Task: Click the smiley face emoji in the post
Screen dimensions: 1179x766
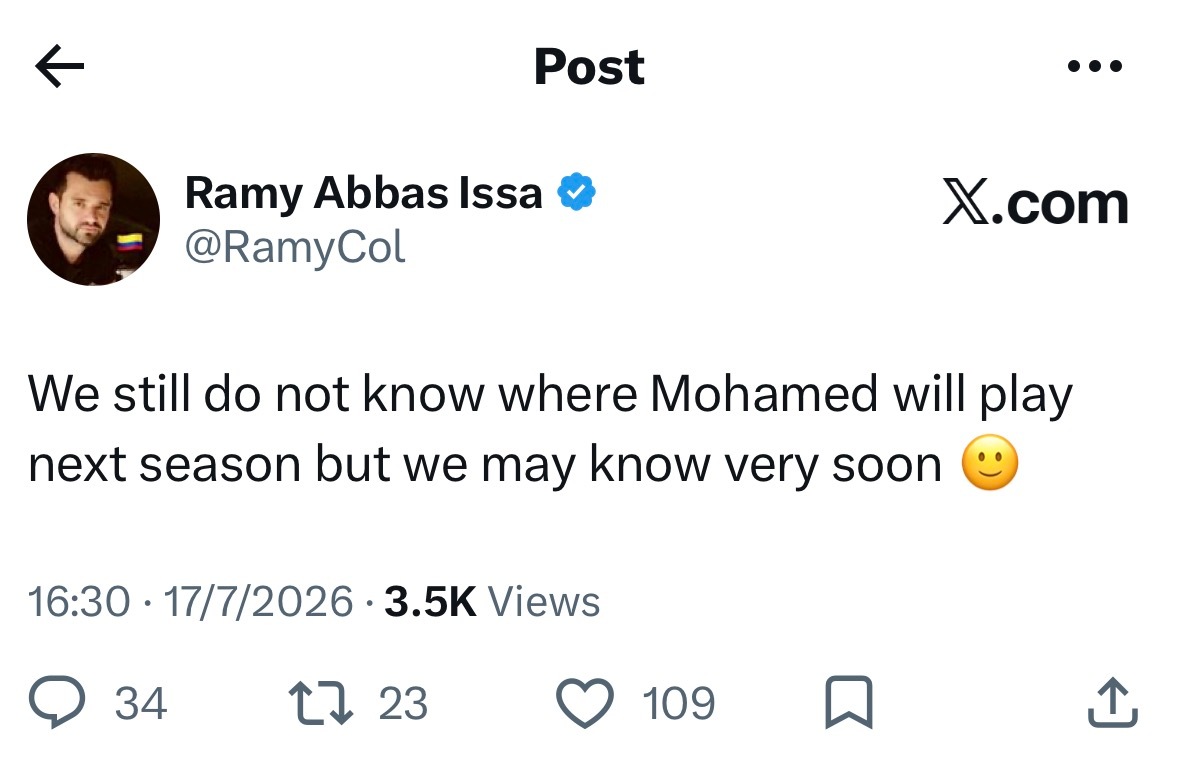Action: [x=990, y=463]
